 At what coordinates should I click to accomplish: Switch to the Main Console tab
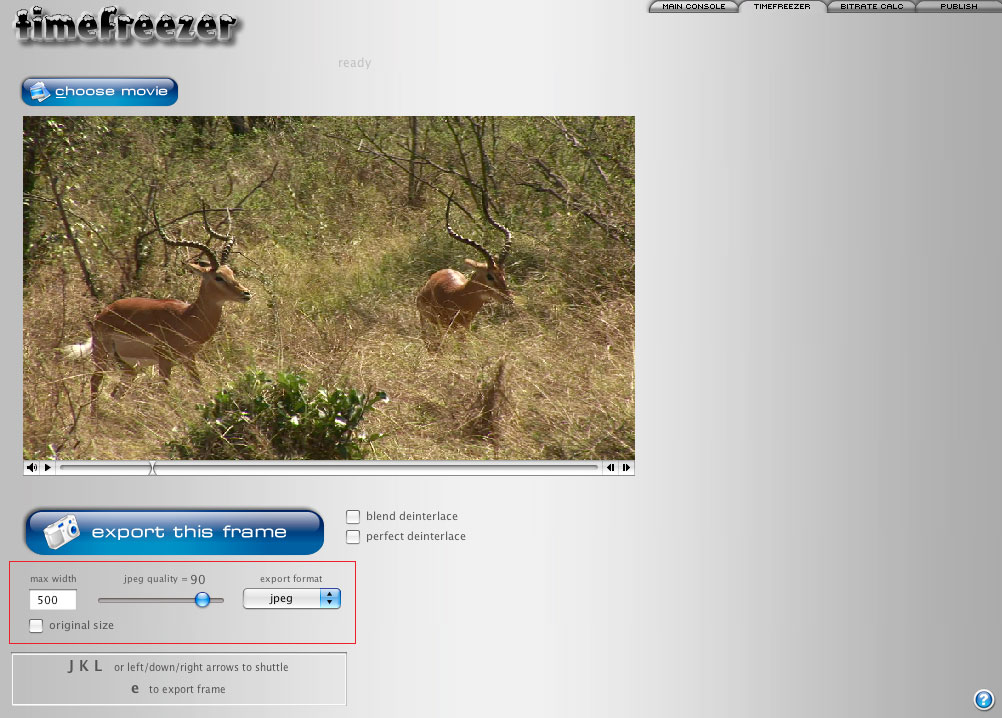tap(694, 7)
